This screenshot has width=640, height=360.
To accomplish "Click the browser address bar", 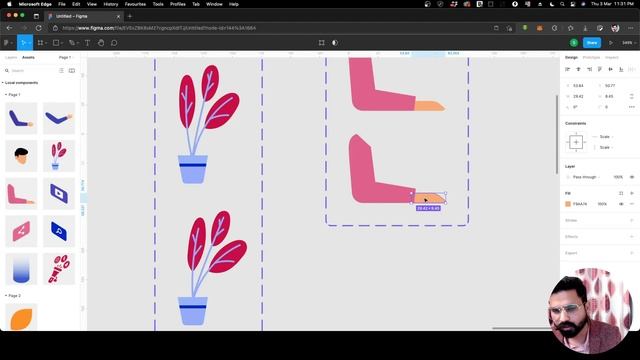I will 269,28.
